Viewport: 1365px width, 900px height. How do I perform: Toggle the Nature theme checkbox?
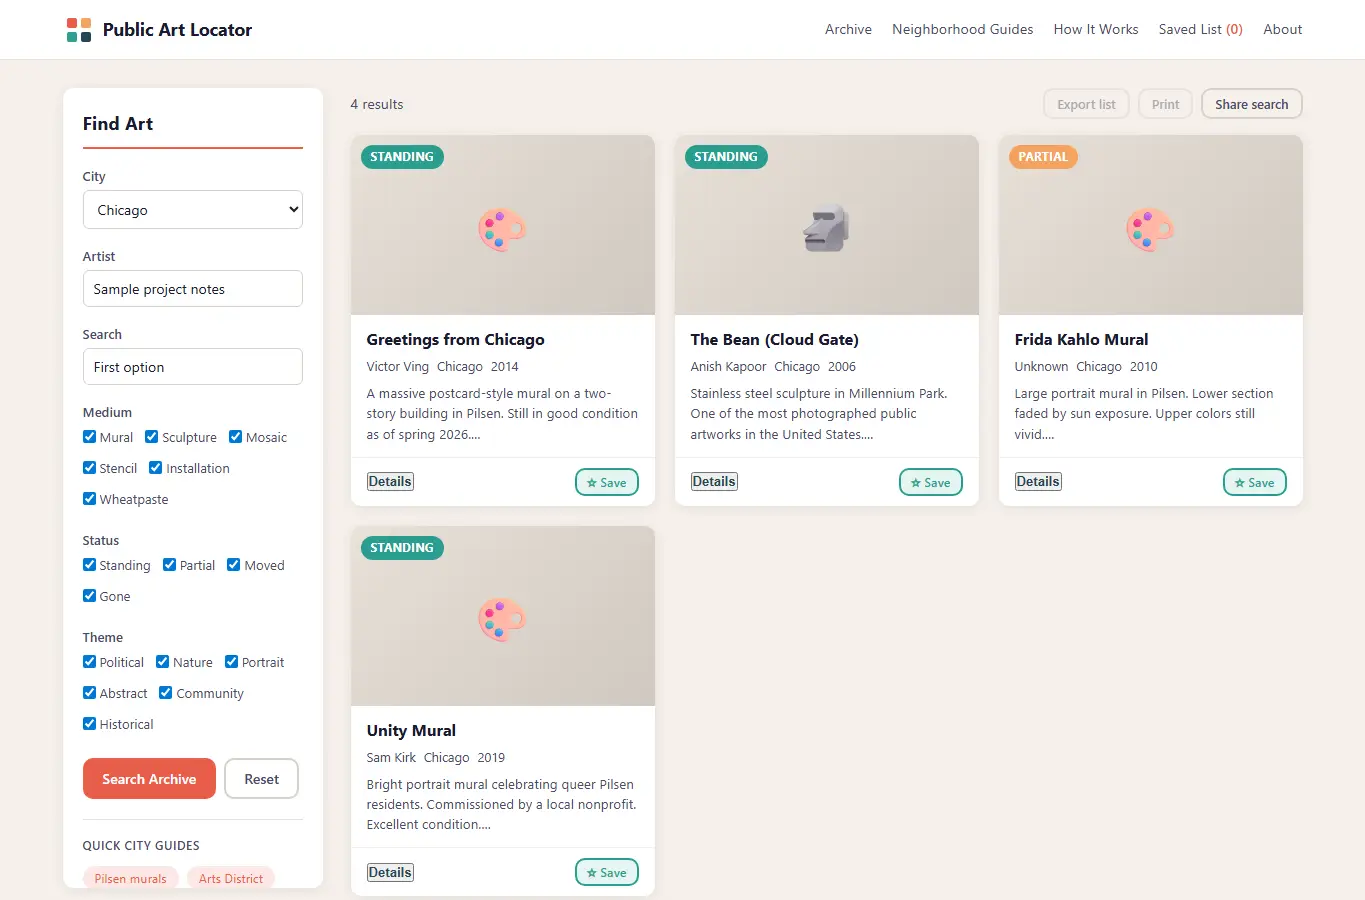point(163,662)
